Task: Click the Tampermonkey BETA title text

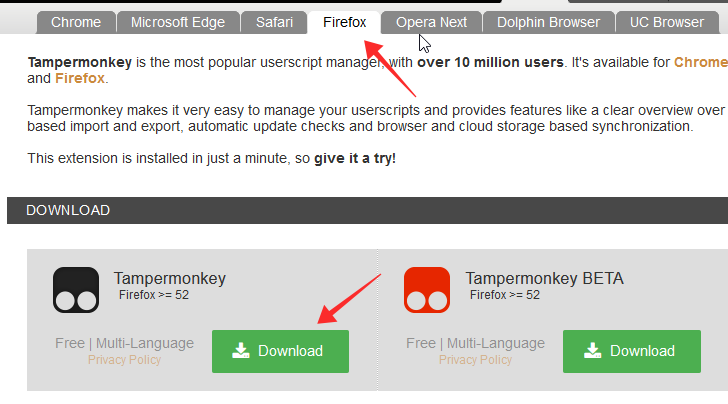Action: click(x=544, y=278)
